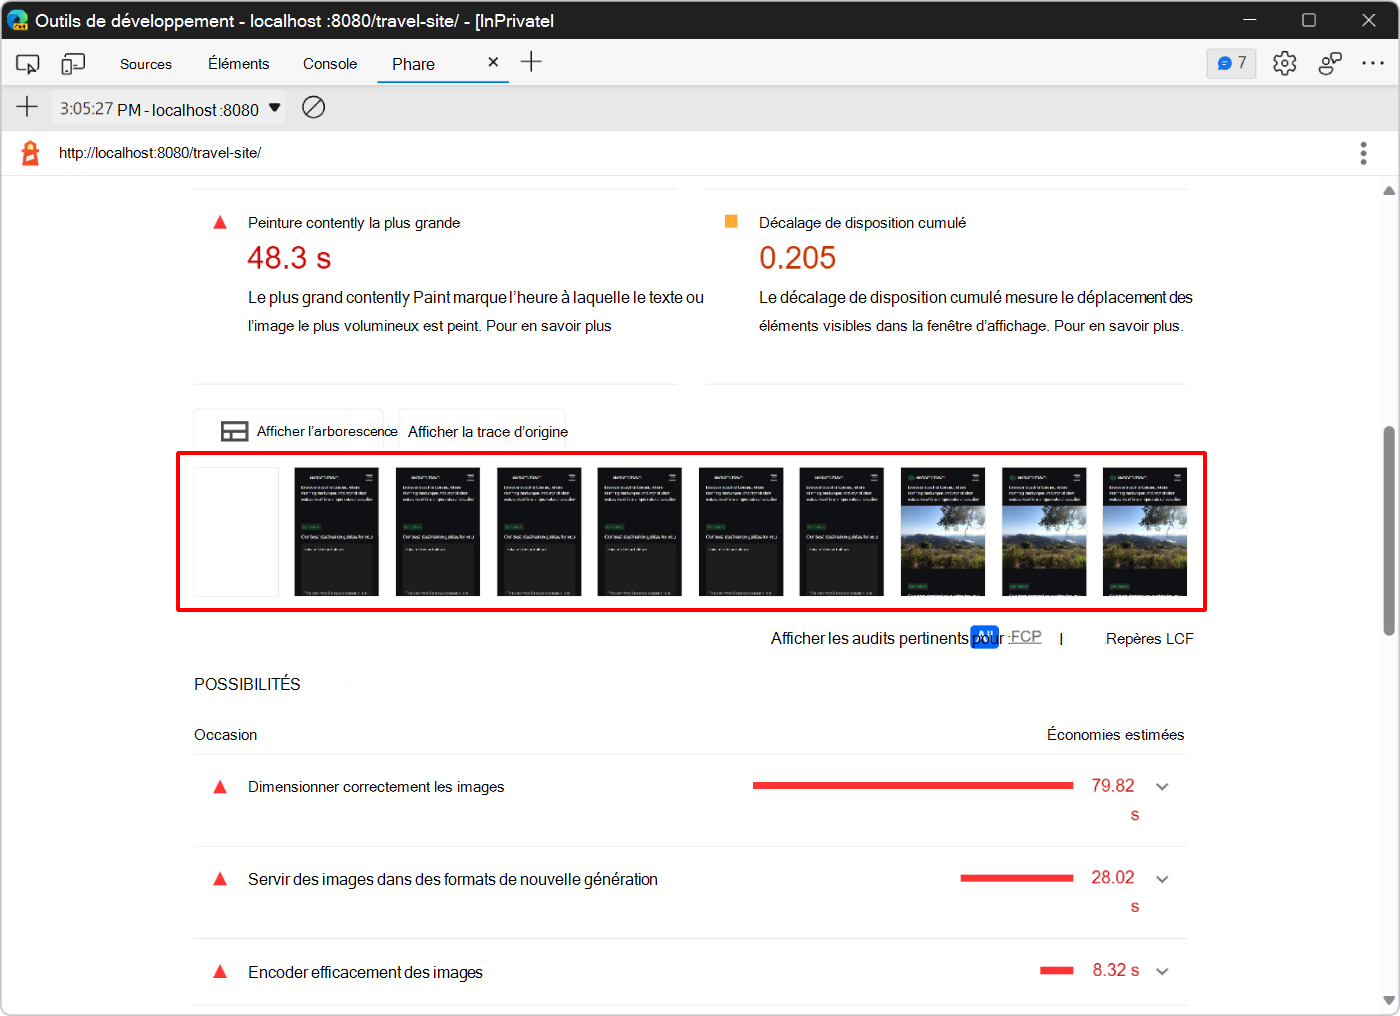
Task: Click the Lighthouse logo icon beside URL
Action: pos(31,153)
